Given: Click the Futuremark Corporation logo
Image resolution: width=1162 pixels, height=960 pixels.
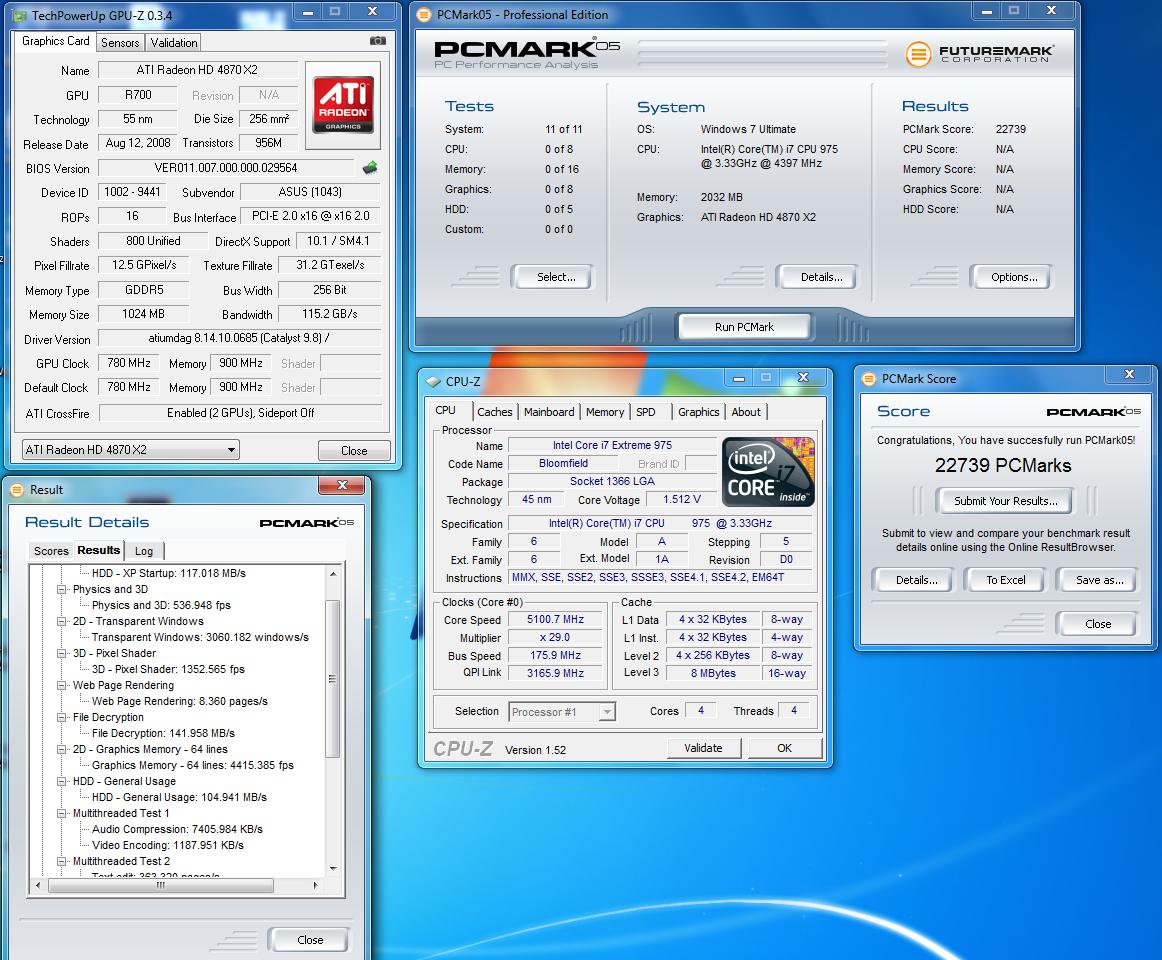Looking at the screenshot, I should click(980, 53).
